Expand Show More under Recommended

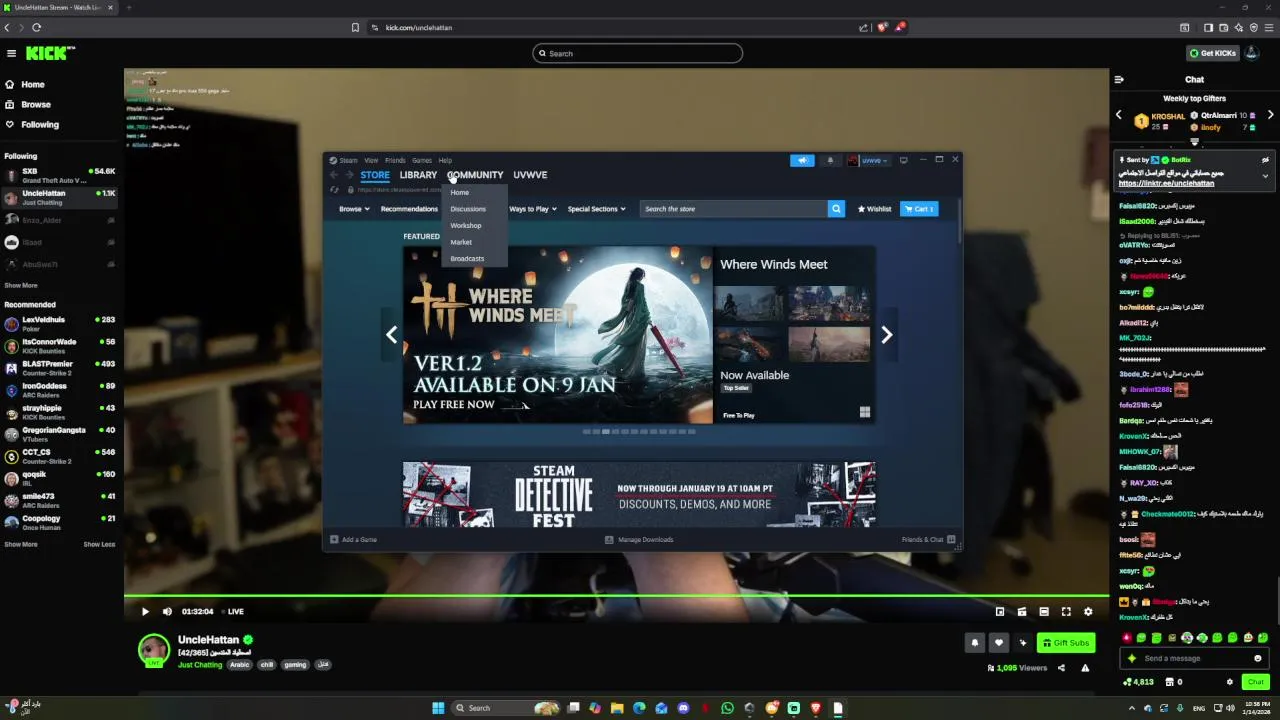point(21,544)
